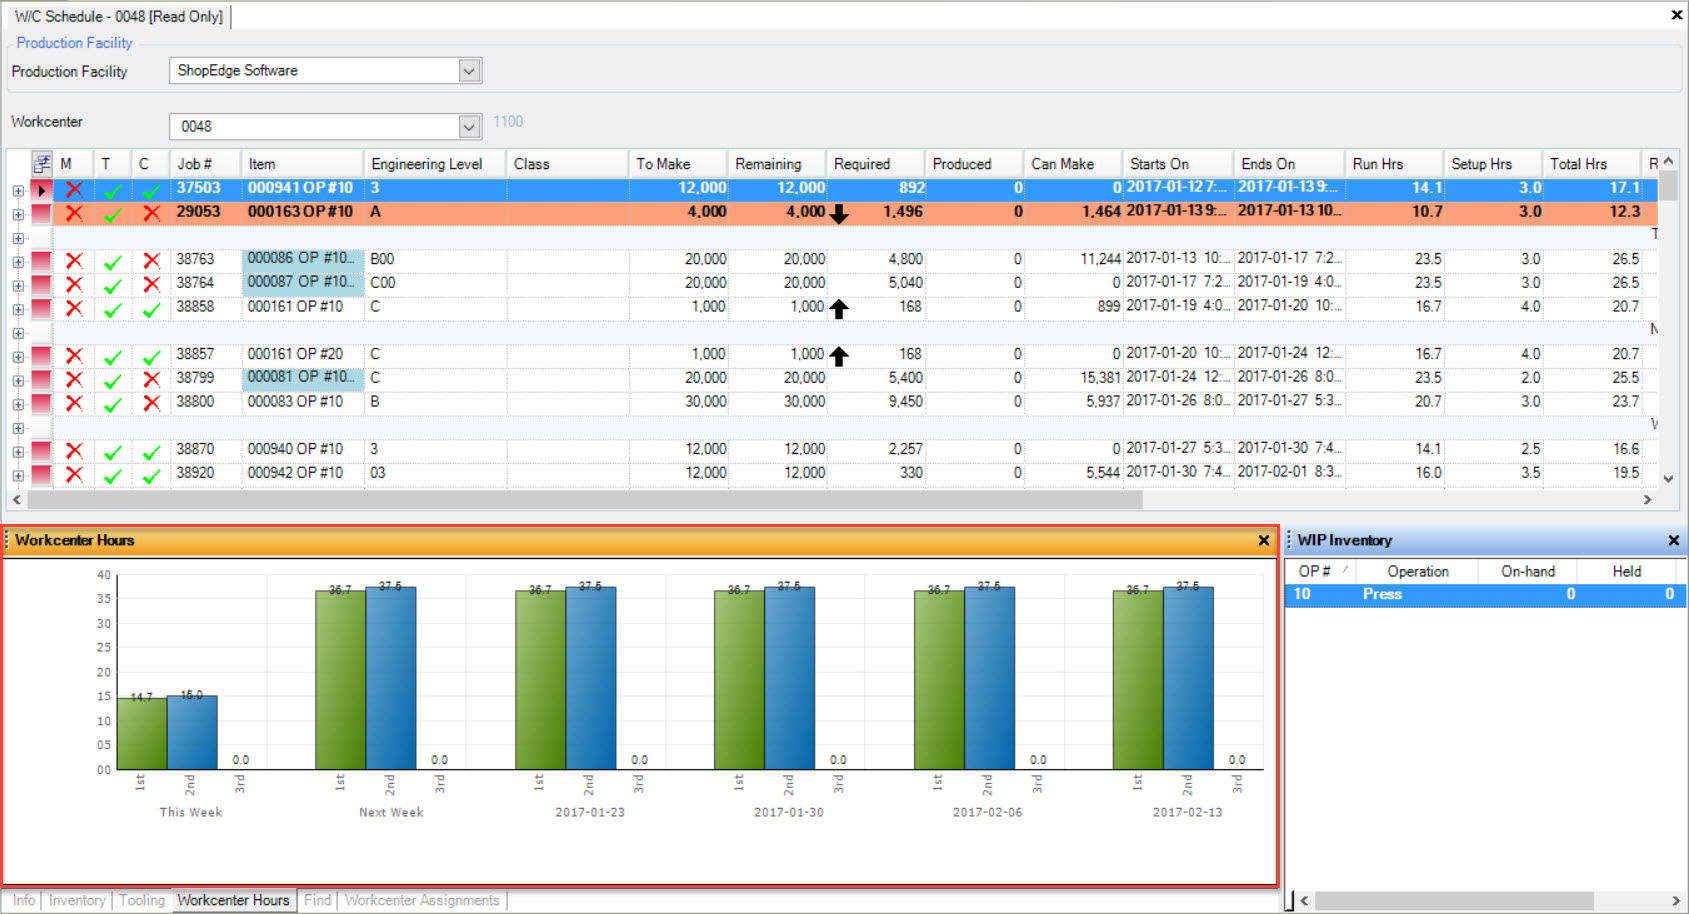This screenshot has height=914, width=1689.
Task: Click item 000086 OP #10 cell
Action: (303, 258)
